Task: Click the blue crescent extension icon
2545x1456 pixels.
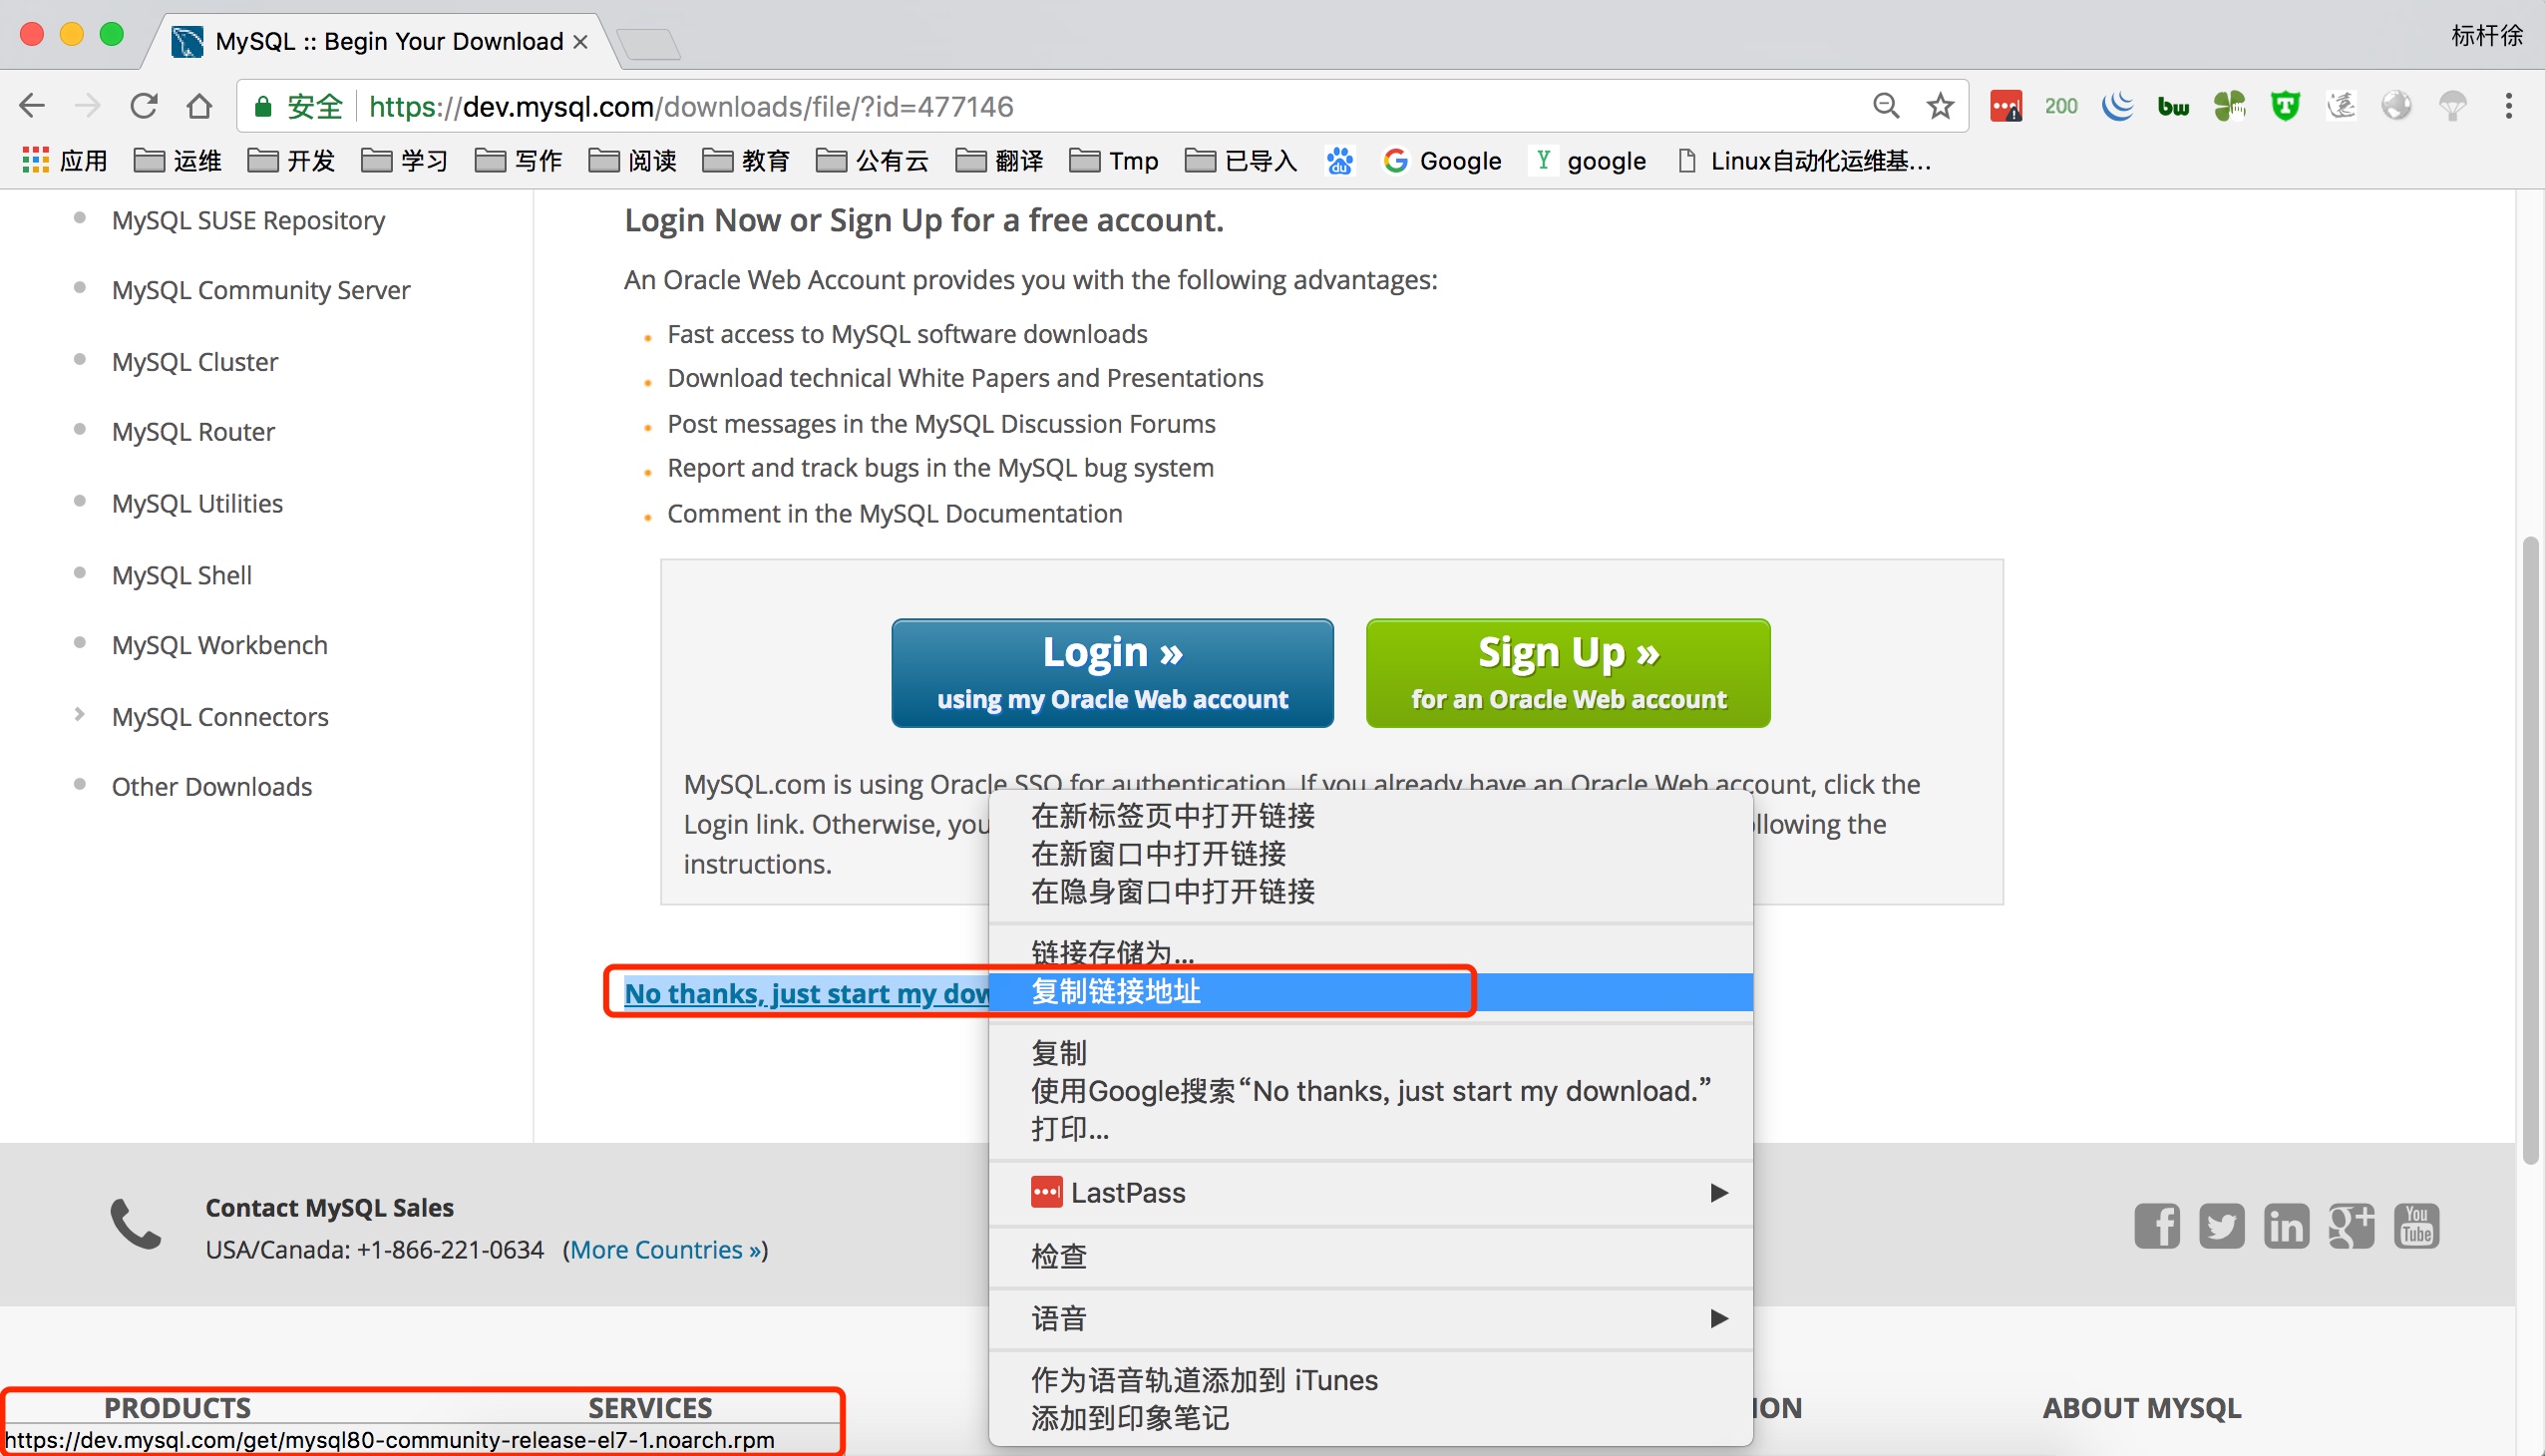Action: point(2117,106)
